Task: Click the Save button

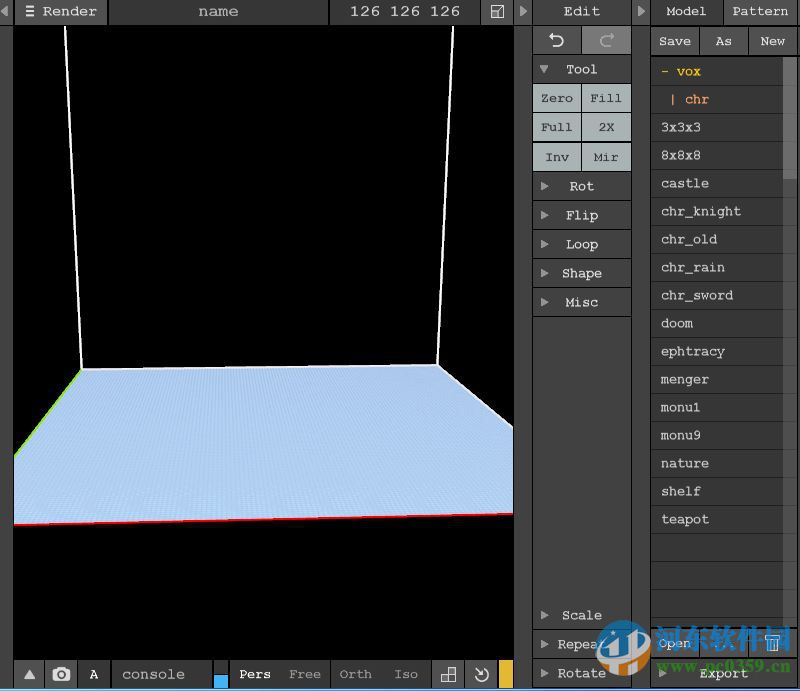Action: tap(674, 41)
